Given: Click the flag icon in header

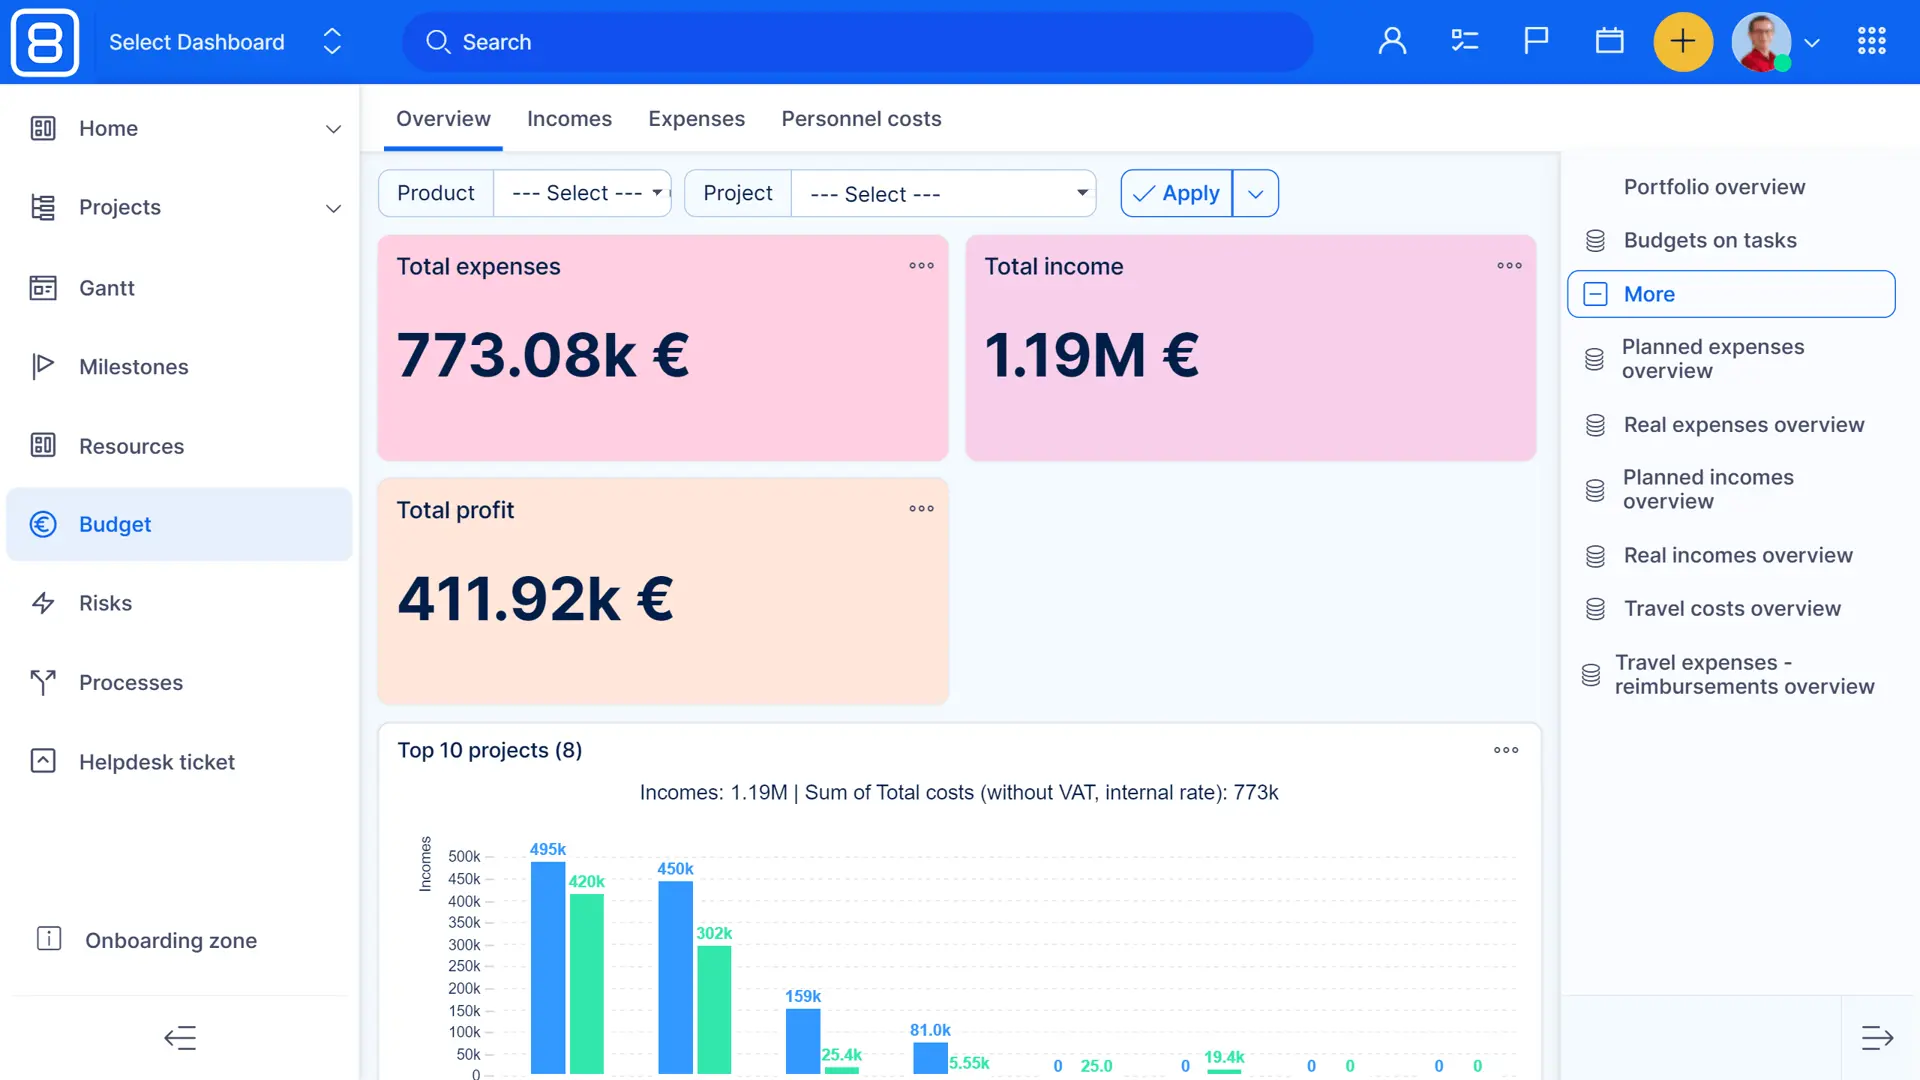Looking at the screenshot, I should pyautogui.click(x=1536, y=41).
